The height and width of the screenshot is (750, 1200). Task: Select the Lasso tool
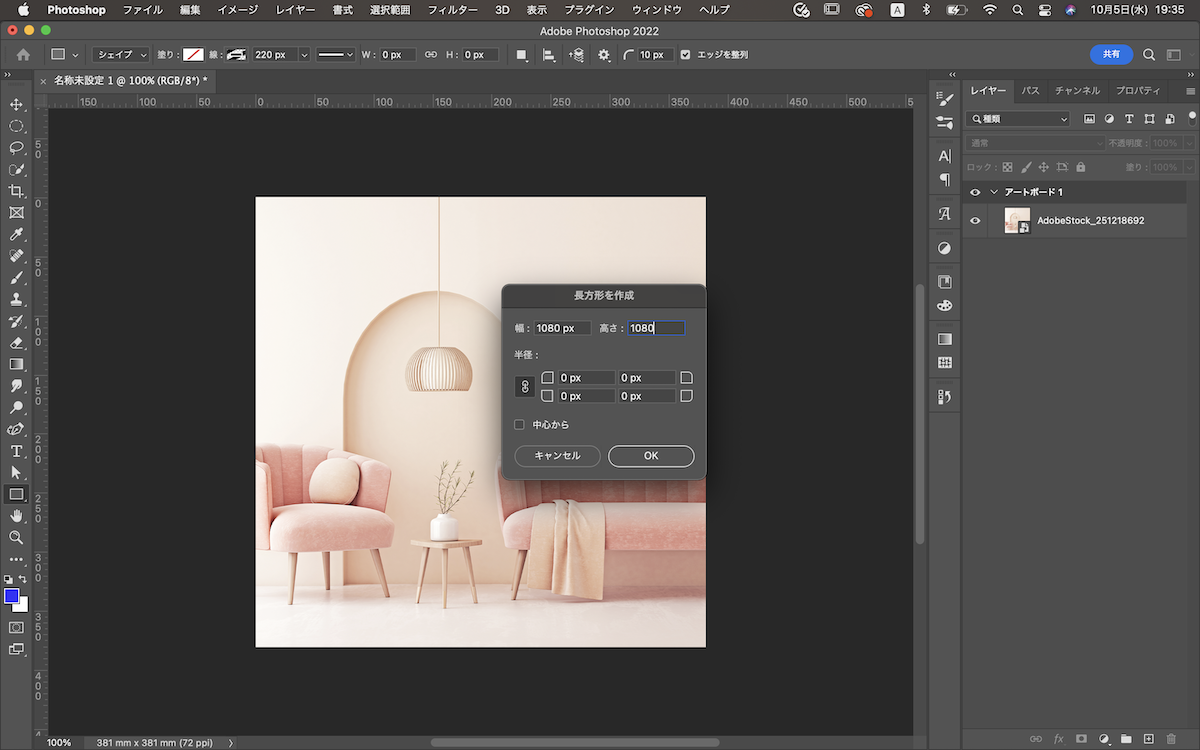16,148
